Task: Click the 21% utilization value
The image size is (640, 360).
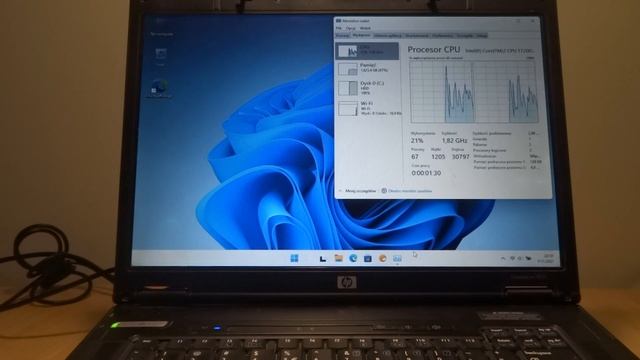Action: pos(417,140)
